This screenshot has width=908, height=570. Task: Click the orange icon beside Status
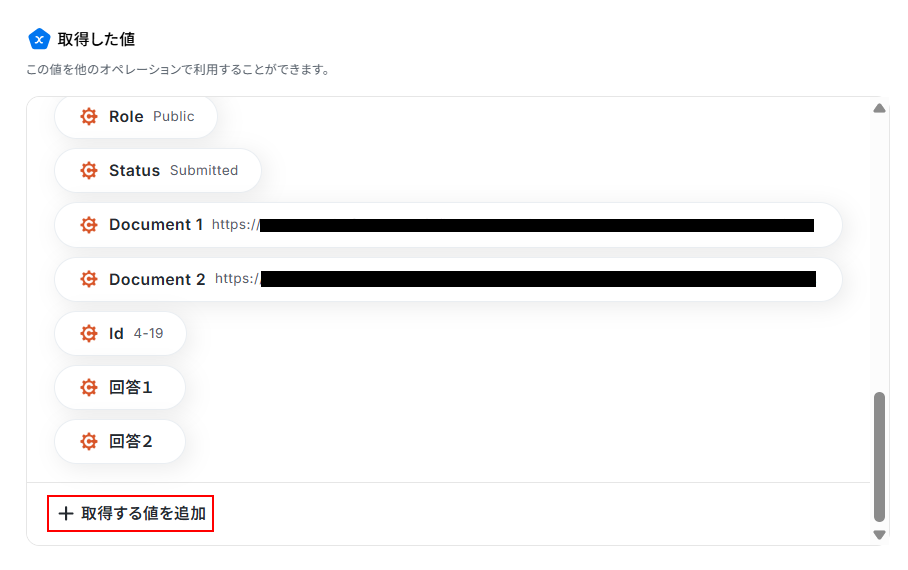[x=89, y=170]
